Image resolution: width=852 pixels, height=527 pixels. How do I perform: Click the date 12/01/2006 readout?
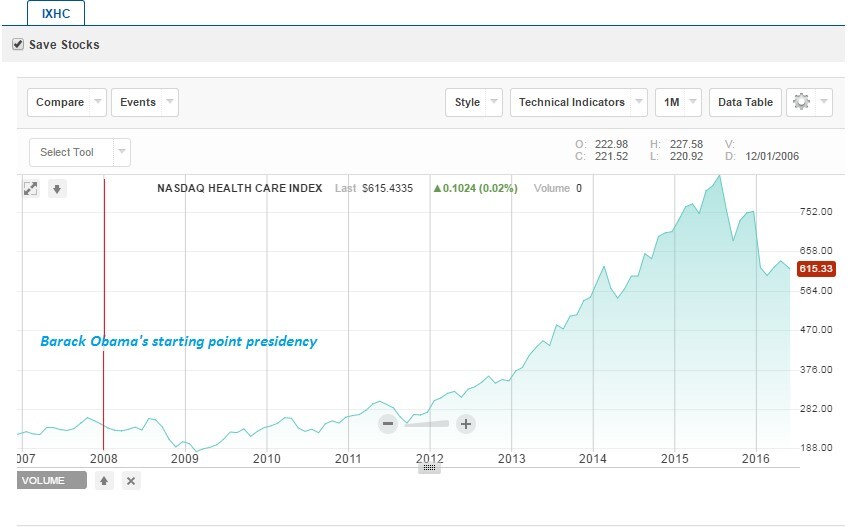[772, 156]
